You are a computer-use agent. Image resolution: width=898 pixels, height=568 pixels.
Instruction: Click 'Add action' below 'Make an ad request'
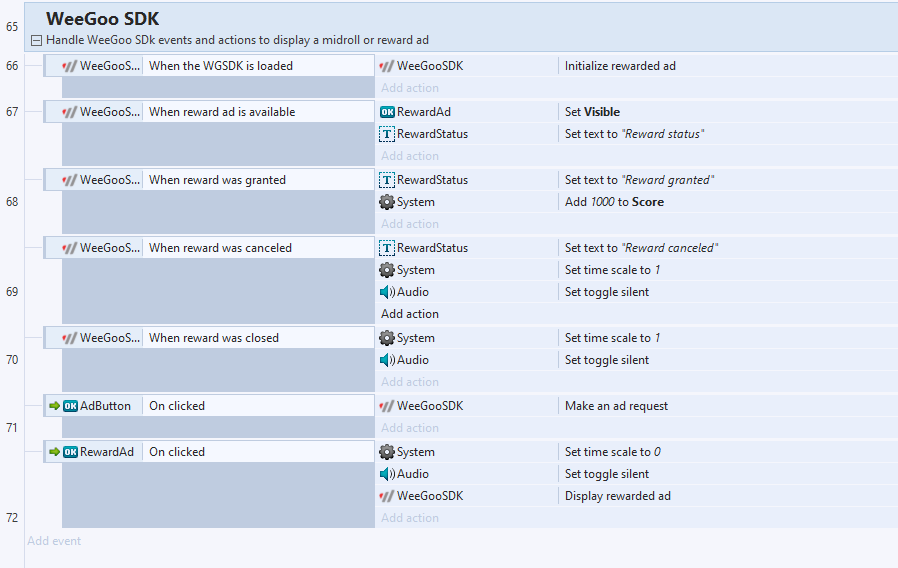pyautogui.click(x=409, y=428)
